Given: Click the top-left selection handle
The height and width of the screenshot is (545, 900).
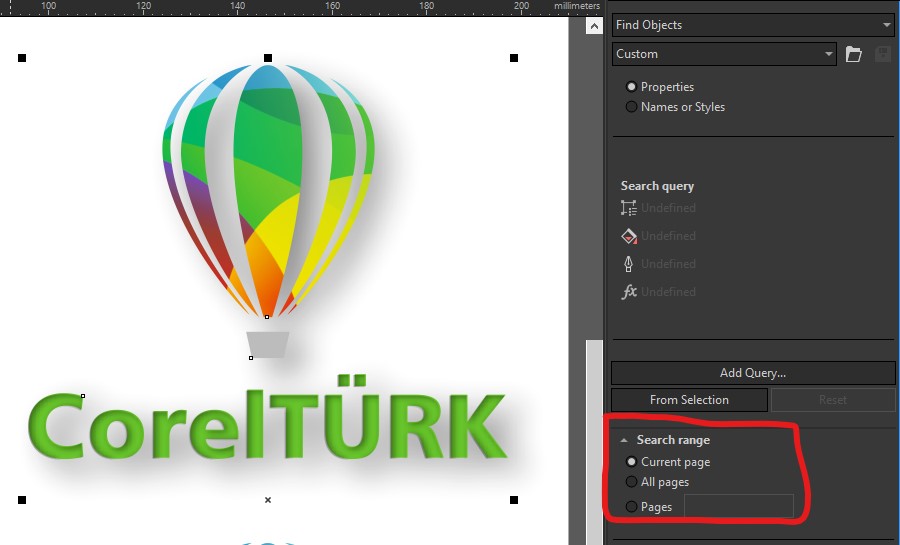Looking at the screenshot, I should 22,58.
